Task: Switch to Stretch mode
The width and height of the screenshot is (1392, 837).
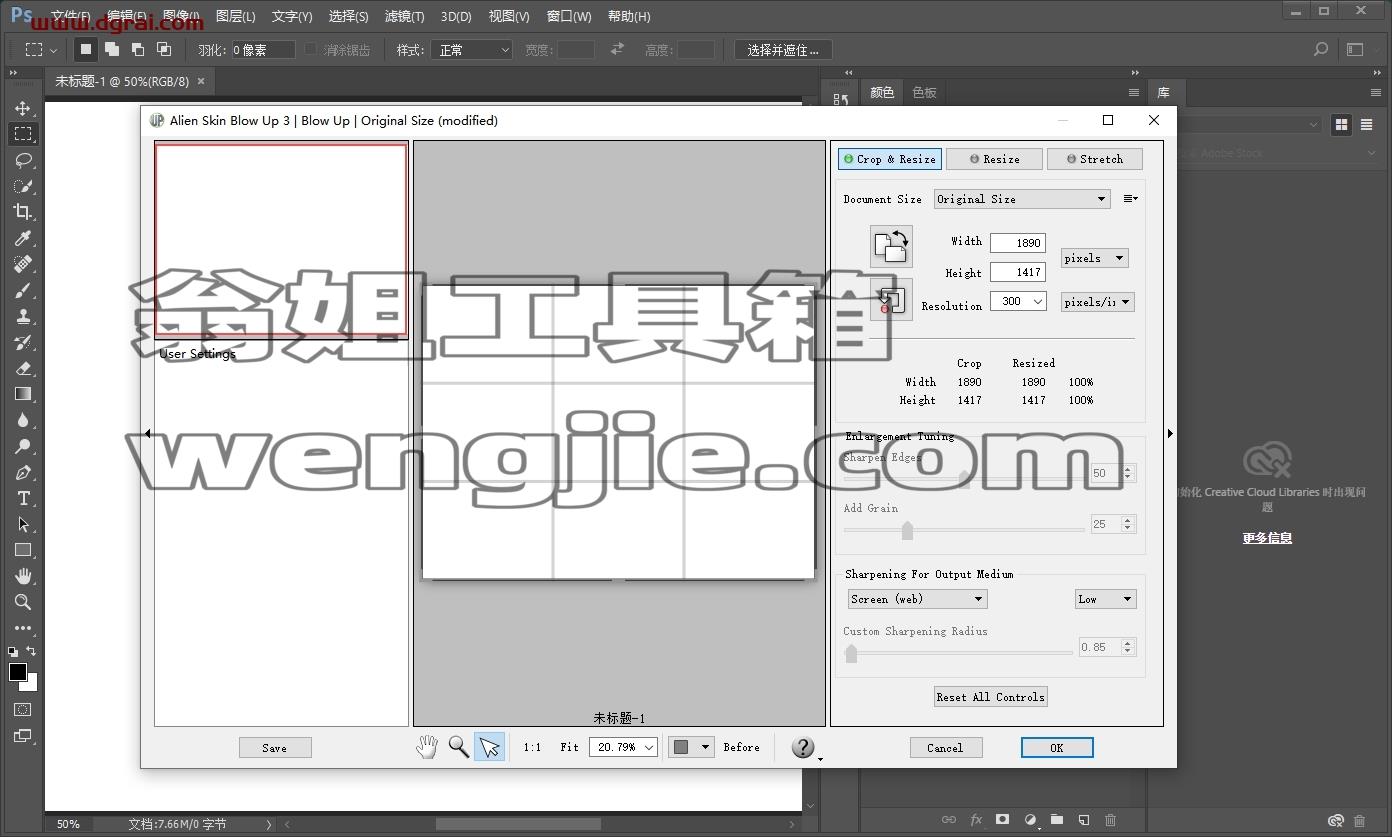Action: 1094,159
